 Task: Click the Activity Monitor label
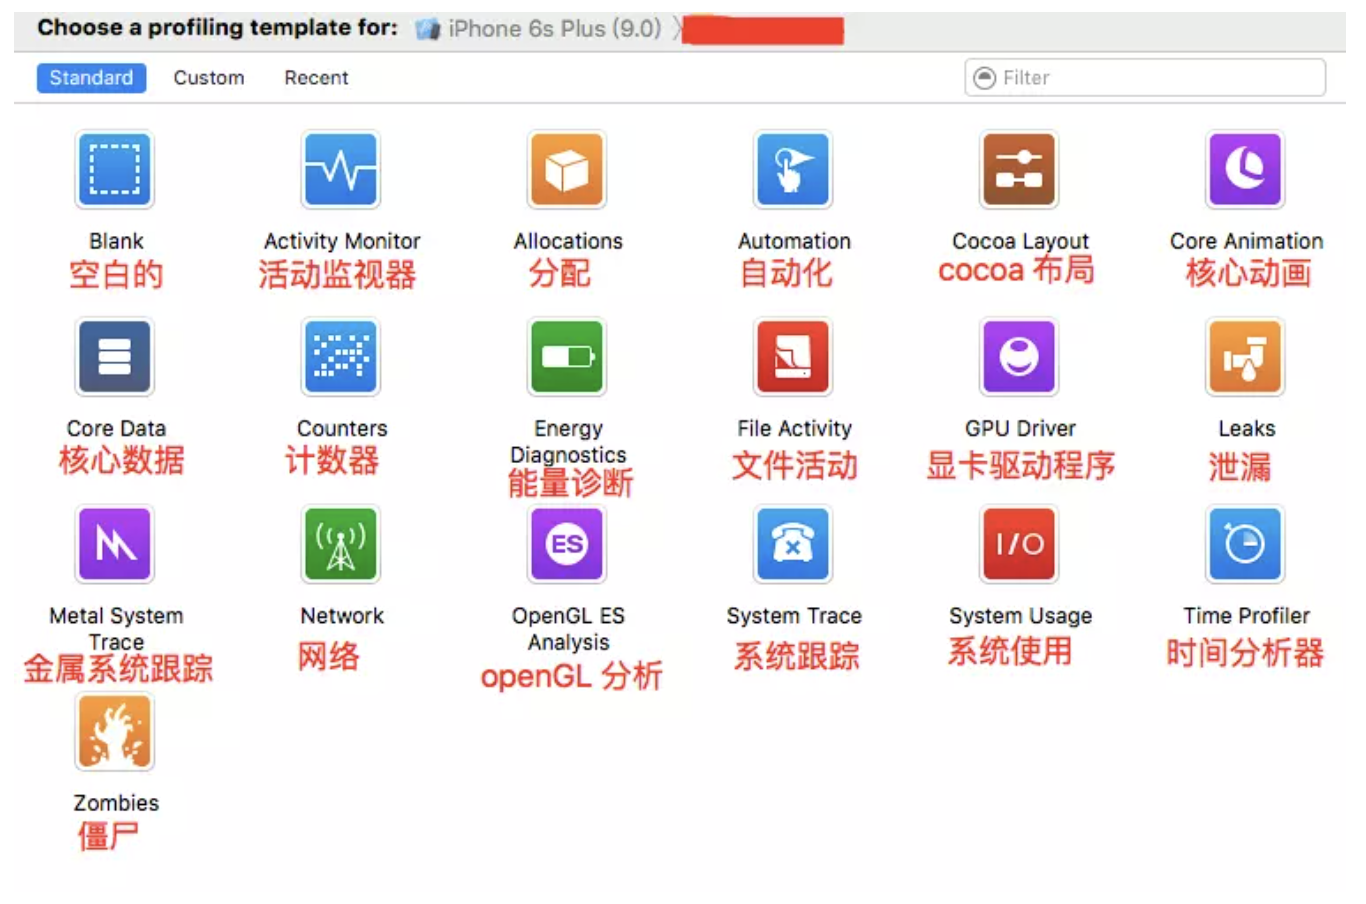342,241
